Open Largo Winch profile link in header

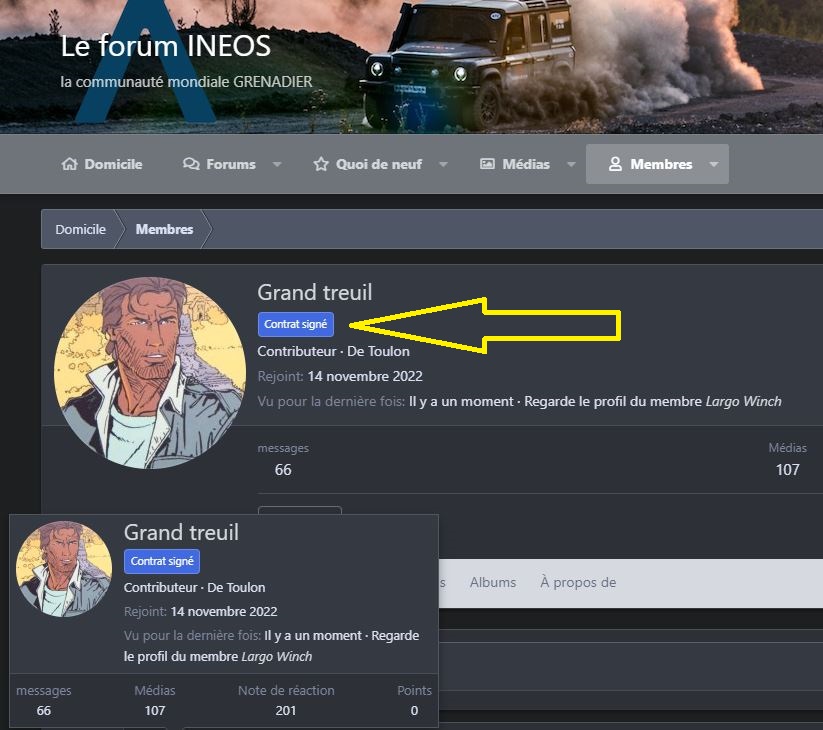pyautogui.click(x=743, y=401)
